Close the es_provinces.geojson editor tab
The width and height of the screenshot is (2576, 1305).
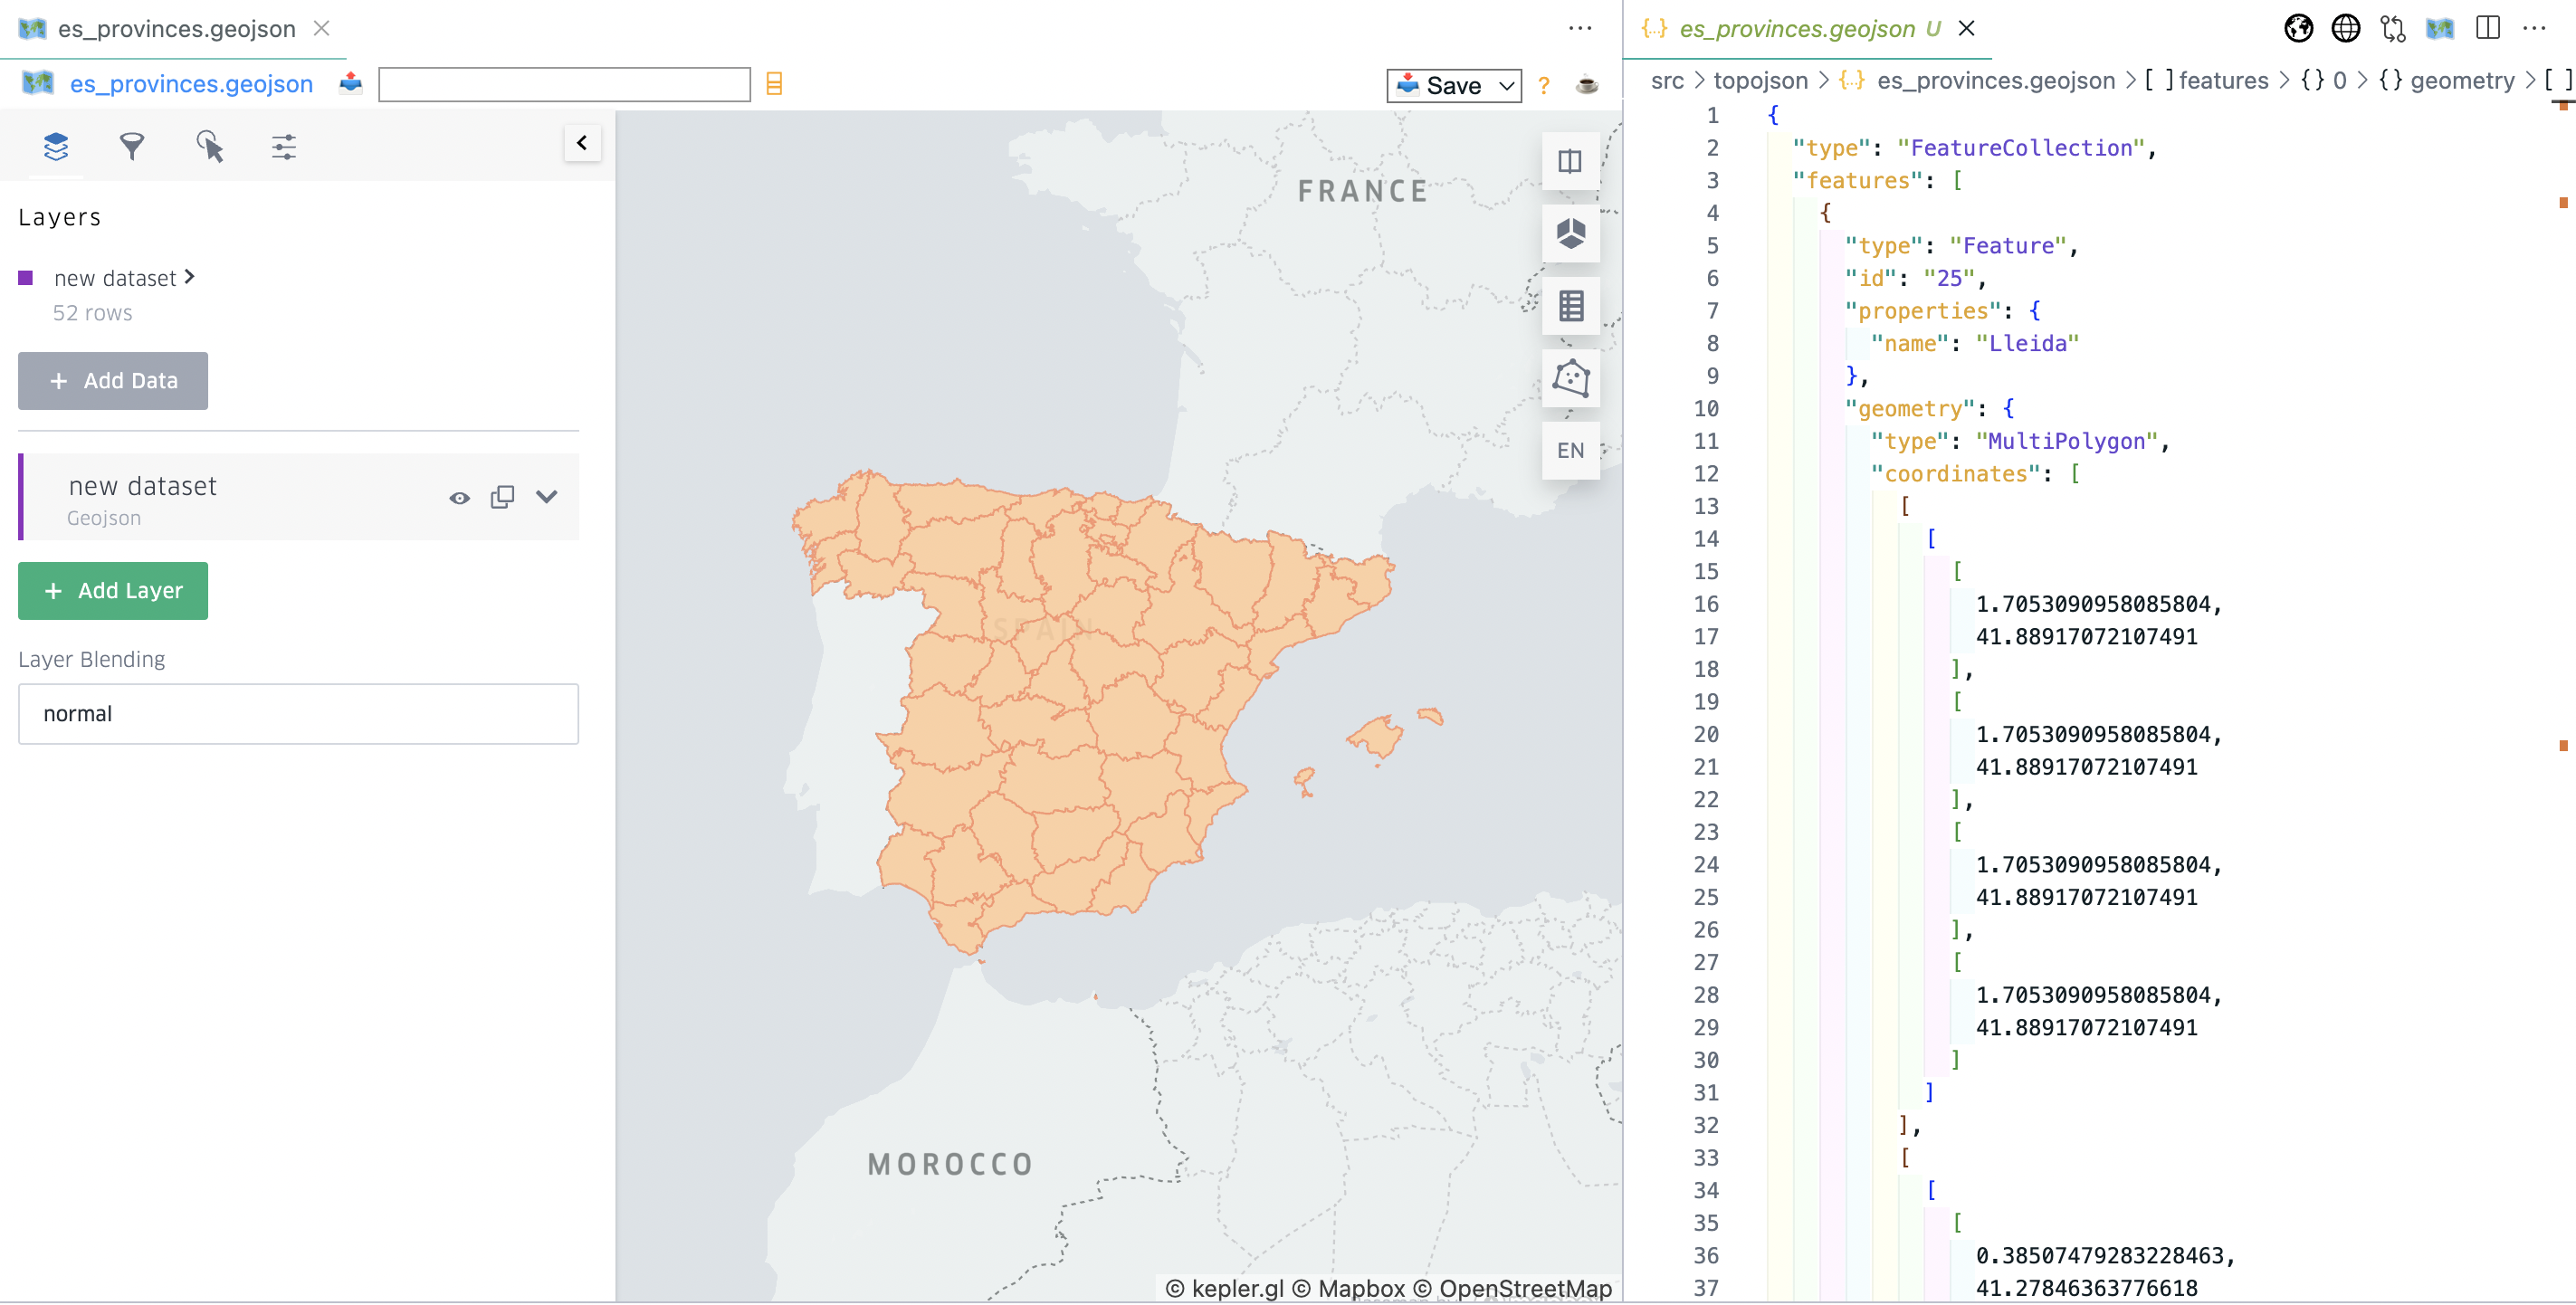[1966, 28]
